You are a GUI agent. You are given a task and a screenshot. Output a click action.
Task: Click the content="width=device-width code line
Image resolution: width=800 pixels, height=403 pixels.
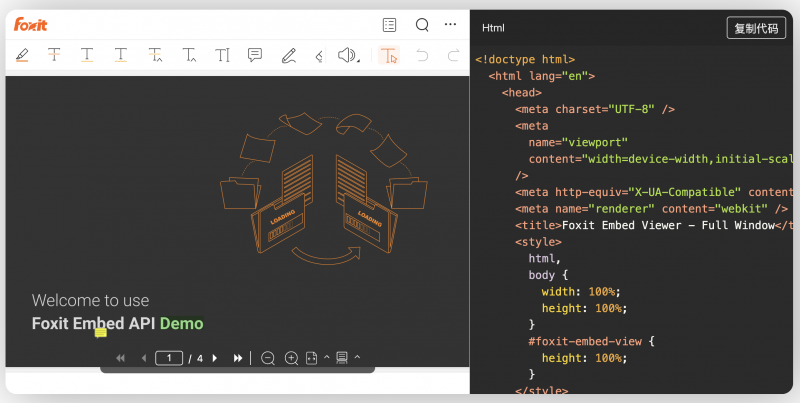tap(661, 159)
